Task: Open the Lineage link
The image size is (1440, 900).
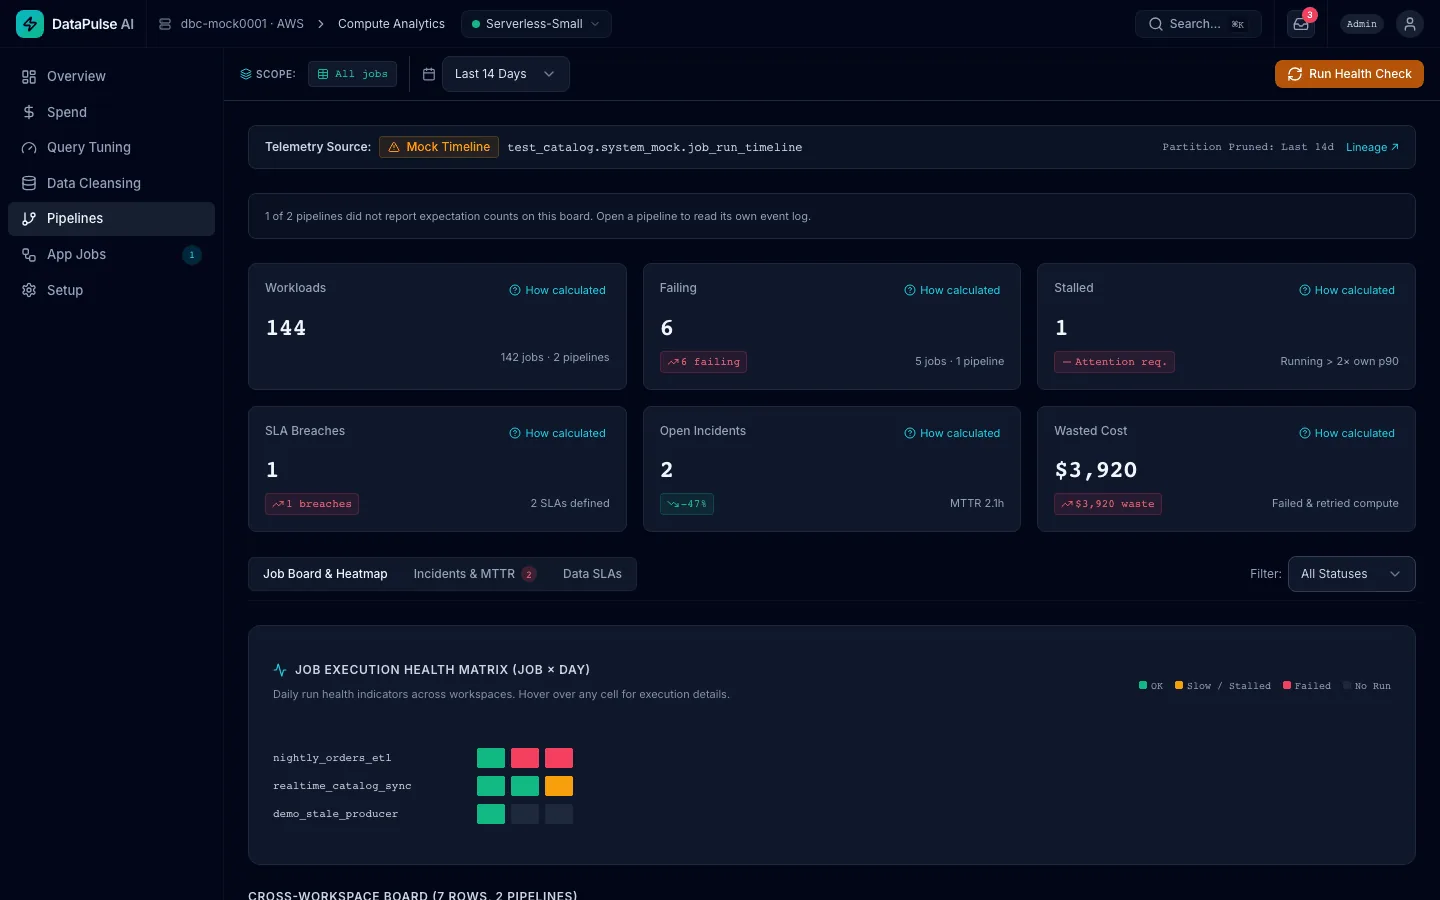Action: 1372,147
